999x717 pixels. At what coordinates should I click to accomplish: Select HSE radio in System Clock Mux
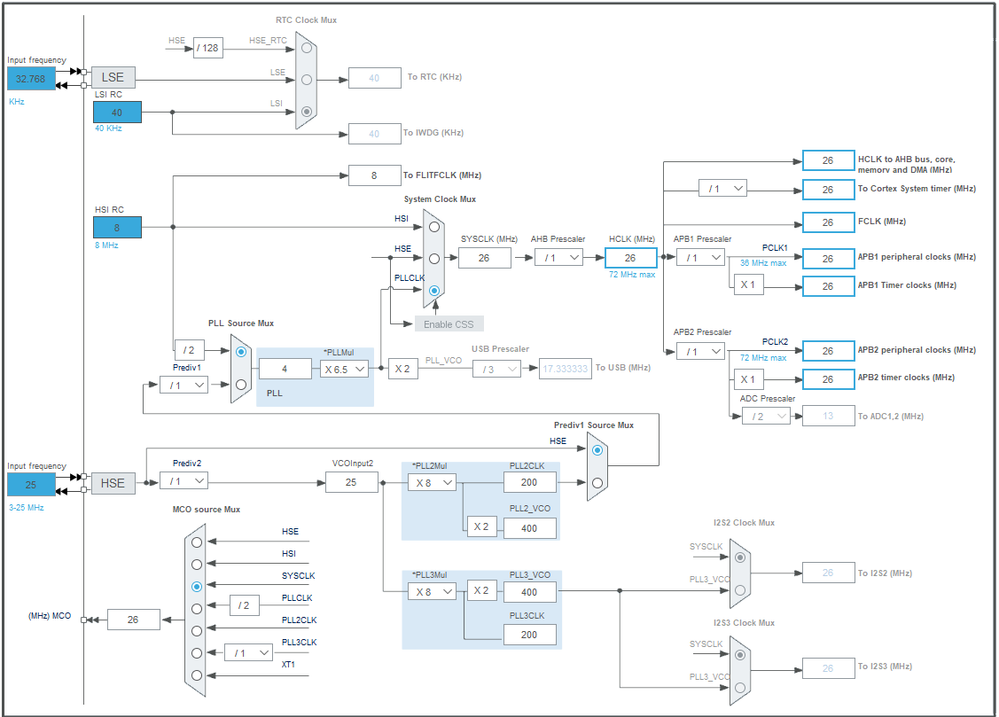point(434,259)
